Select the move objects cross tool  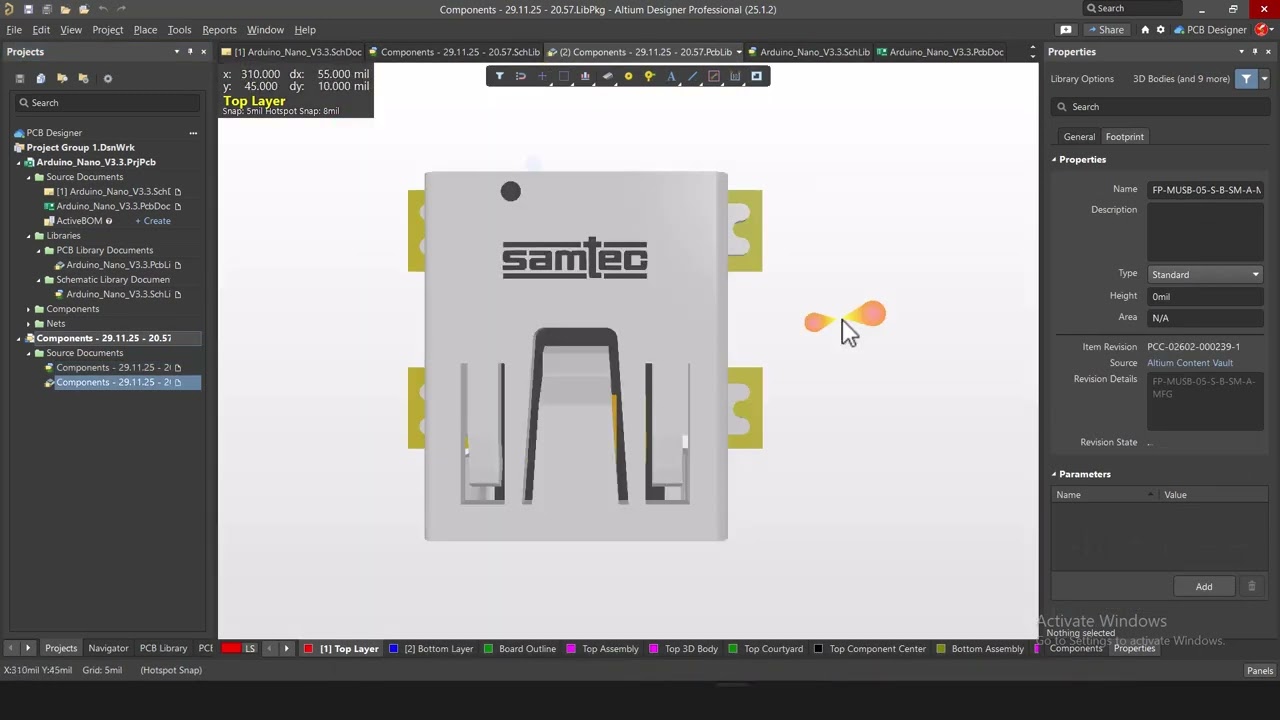542,76
